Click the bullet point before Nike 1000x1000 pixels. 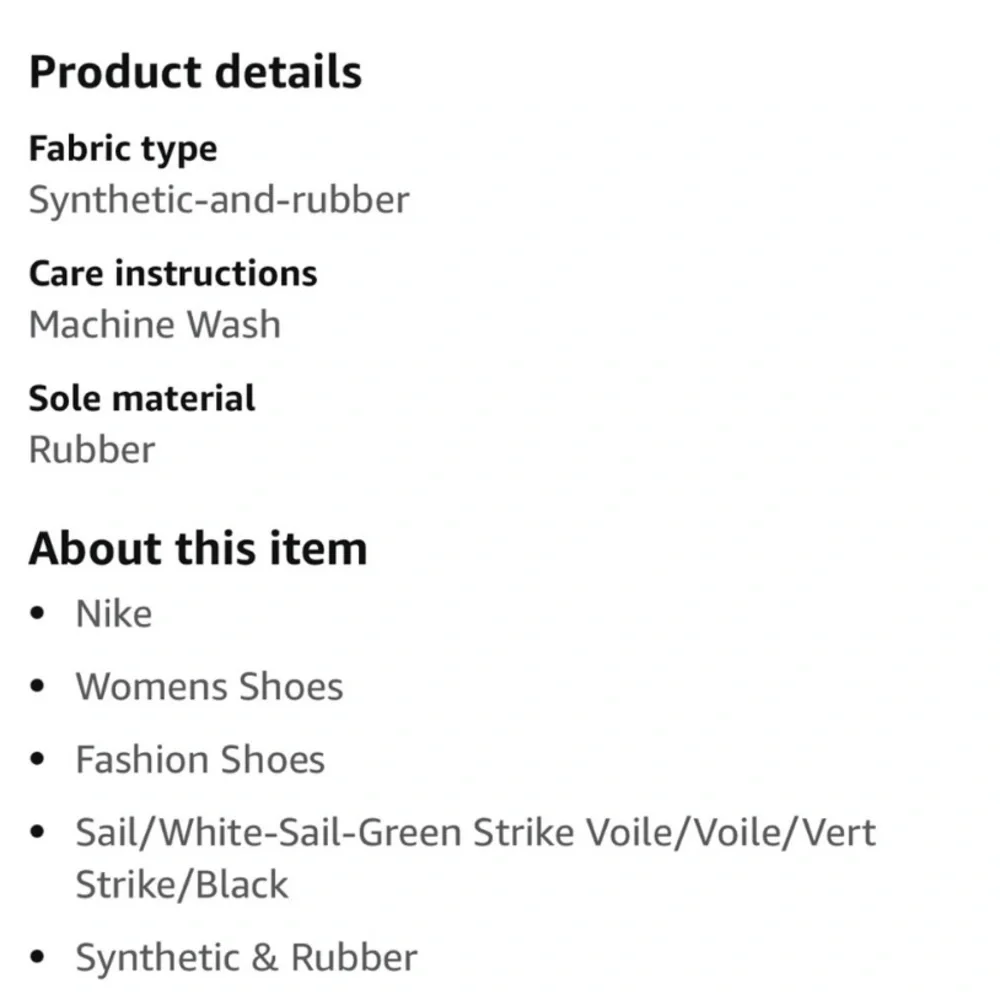click(x=38, y=614)
